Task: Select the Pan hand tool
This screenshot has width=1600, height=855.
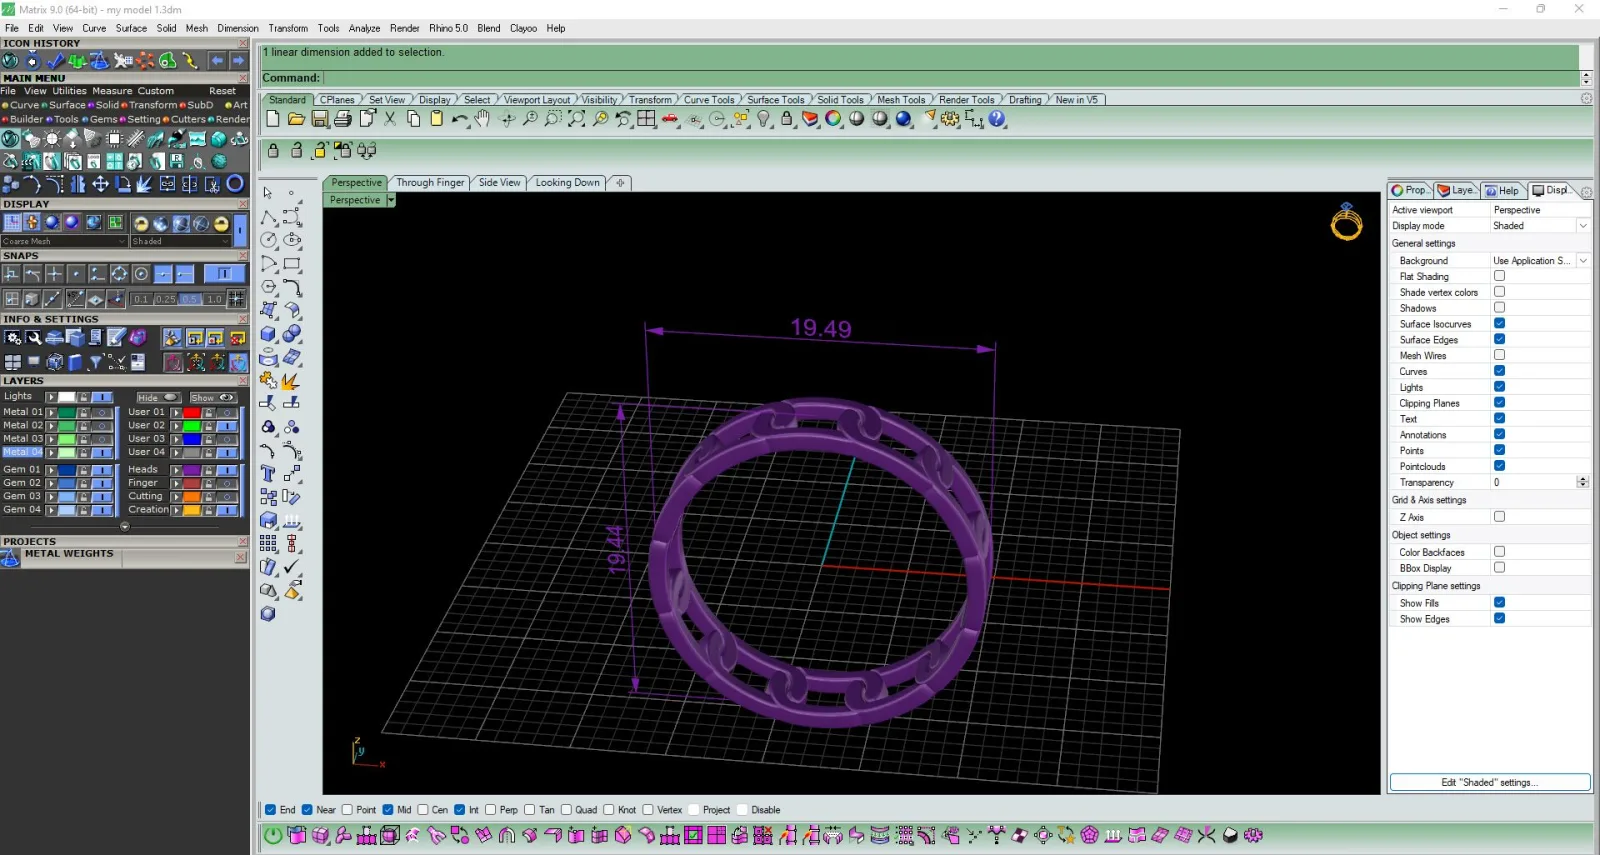Action: [x=482, y=119]
